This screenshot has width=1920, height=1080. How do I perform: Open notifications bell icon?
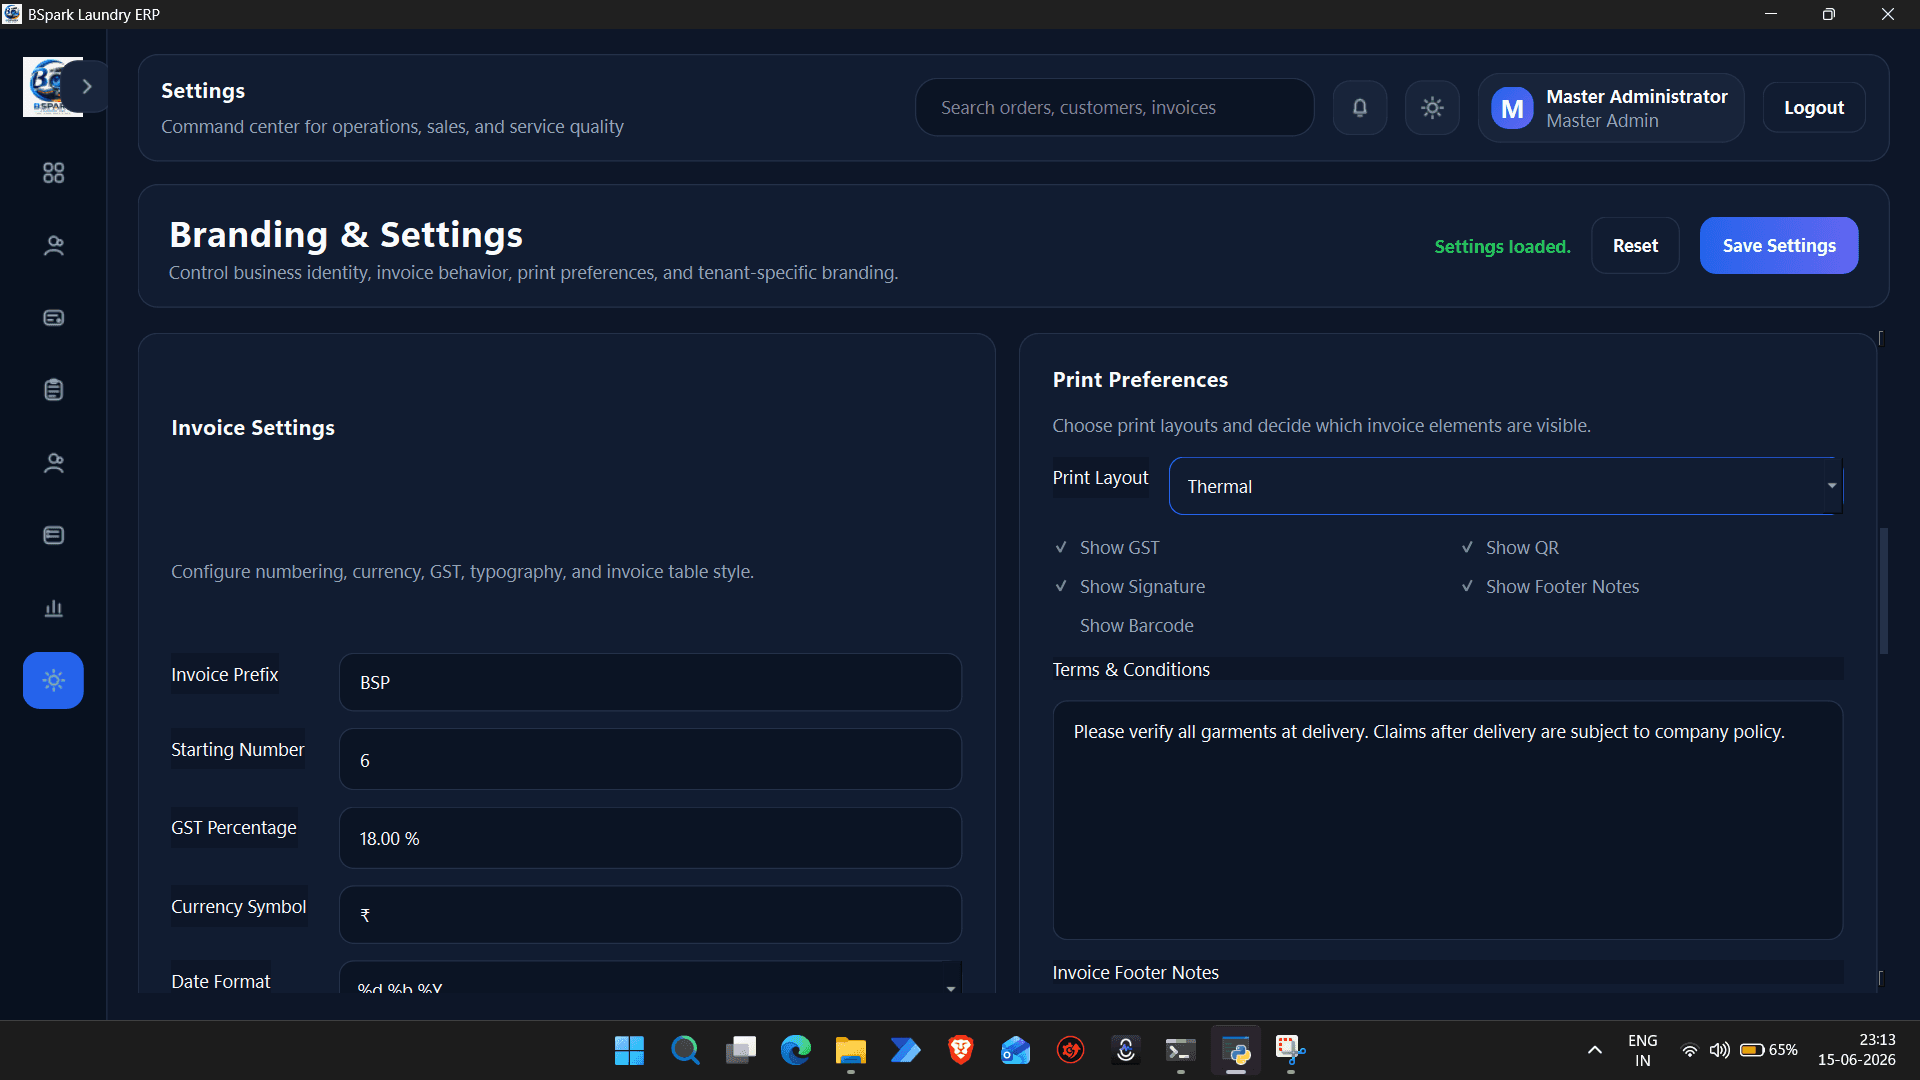click(x=1360, y=107)
